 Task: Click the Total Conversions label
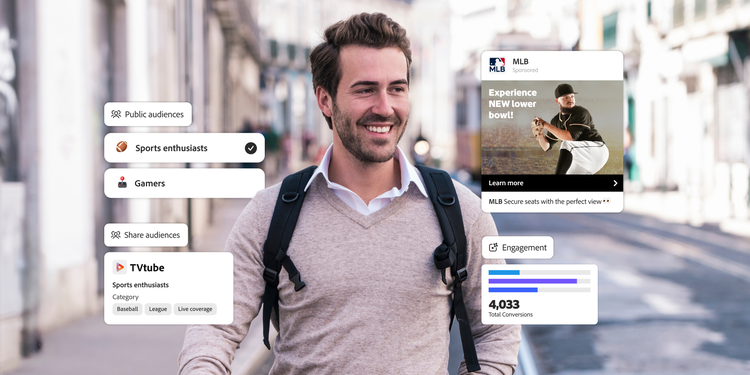point(510,315)
